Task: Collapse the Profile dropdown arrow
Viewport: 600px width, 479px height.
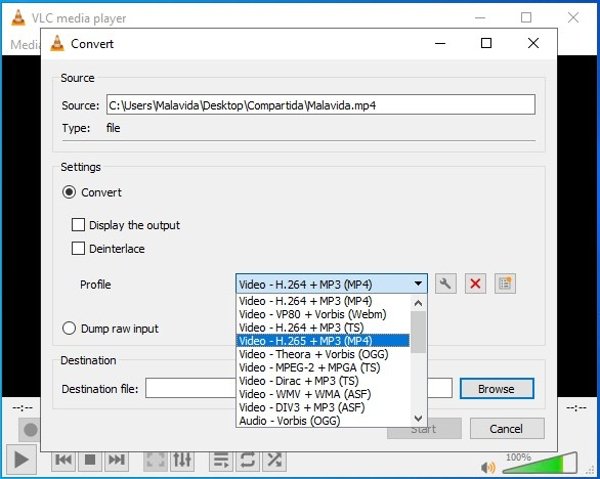Action: [418, 284]
